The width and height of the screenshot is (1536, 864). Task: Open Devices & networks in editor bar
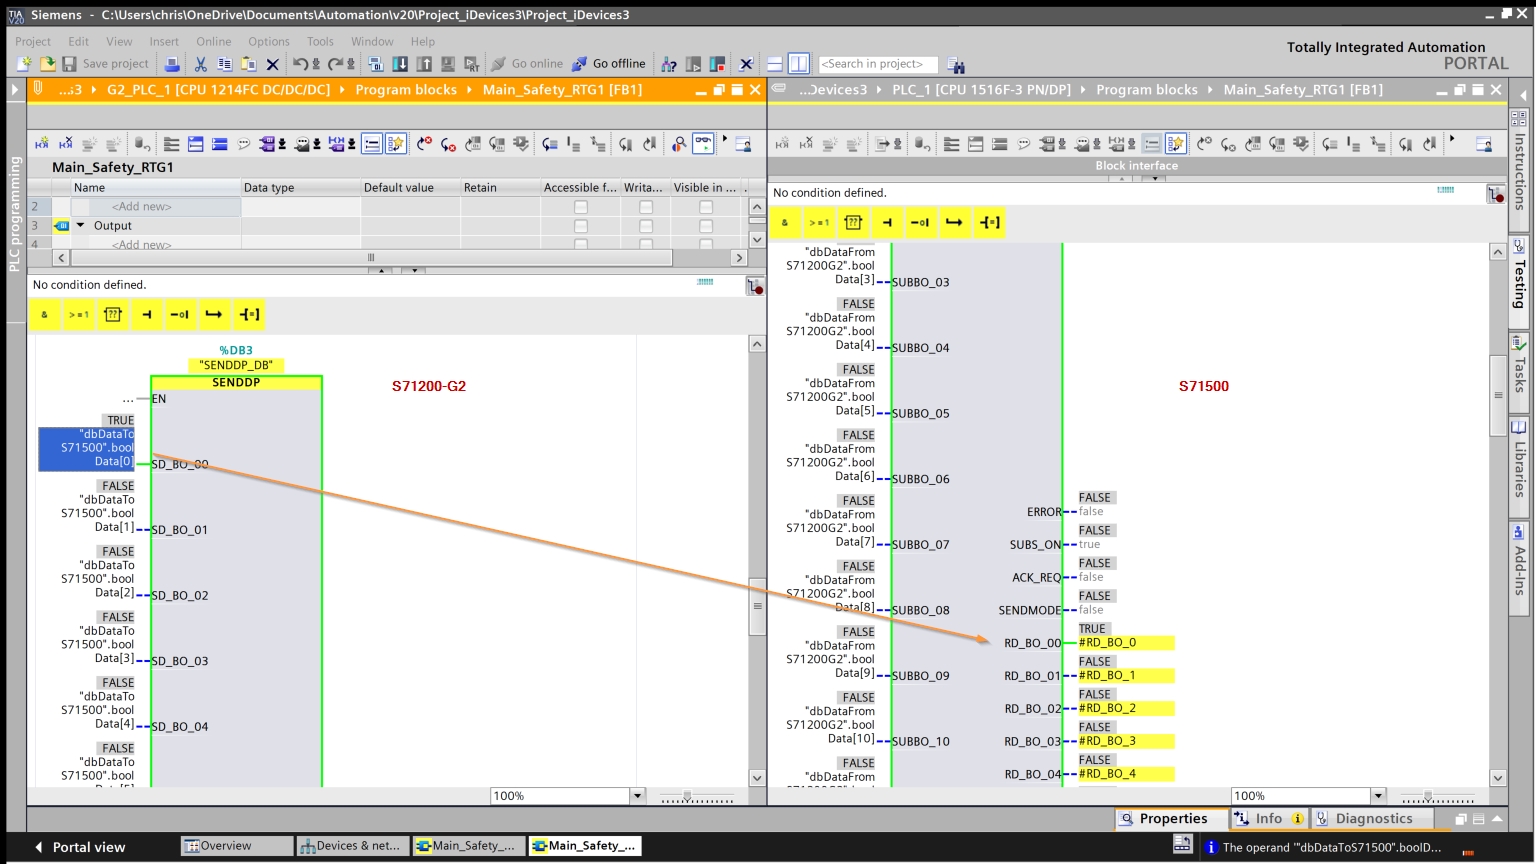click(x=351, y=846)
